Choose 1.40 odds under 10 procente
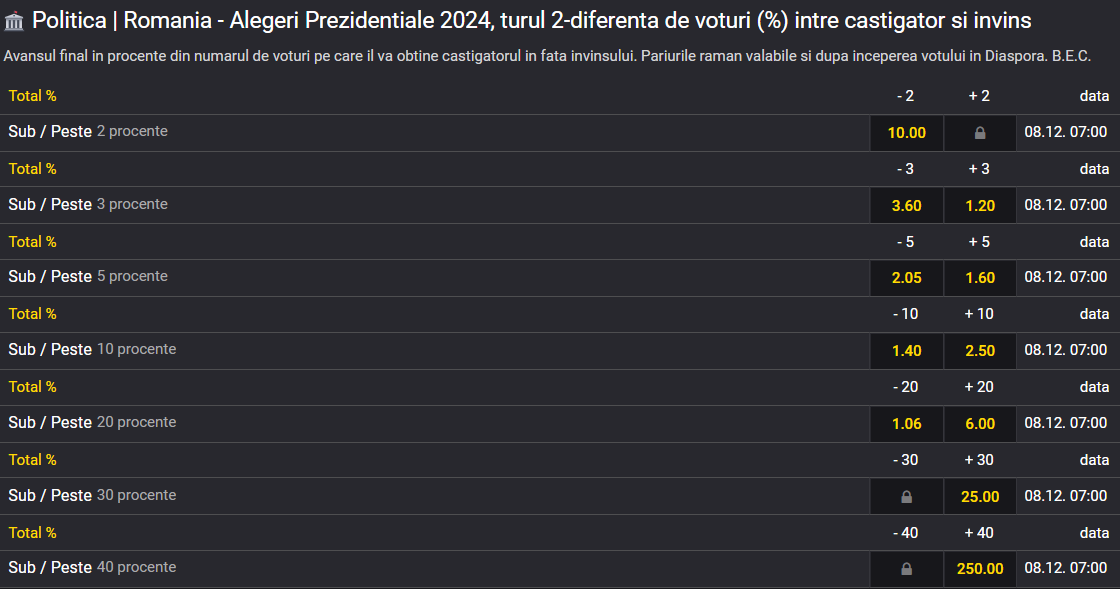Viewport: 1120px width, 589px height. [x=906, y=351]
